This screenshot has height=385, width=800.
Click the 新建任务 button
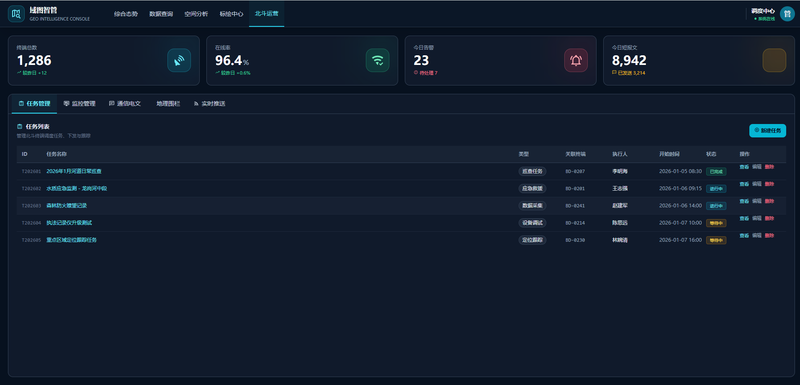pyautogui.click(x=767, y=131)
